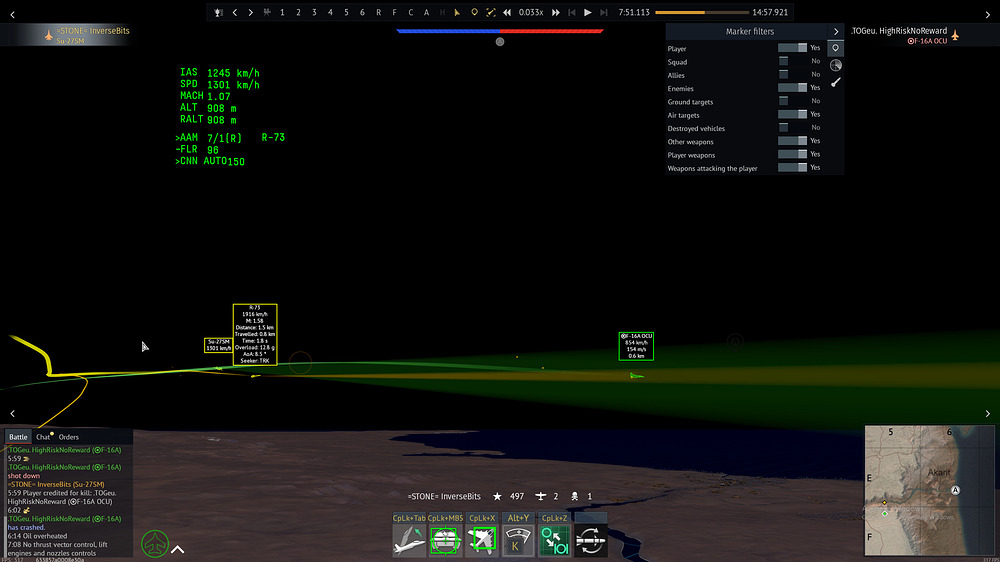This screenshot has height=562, width=1000.
Task: Toggle the Enemies marker filter
Action: pos(792,87)
